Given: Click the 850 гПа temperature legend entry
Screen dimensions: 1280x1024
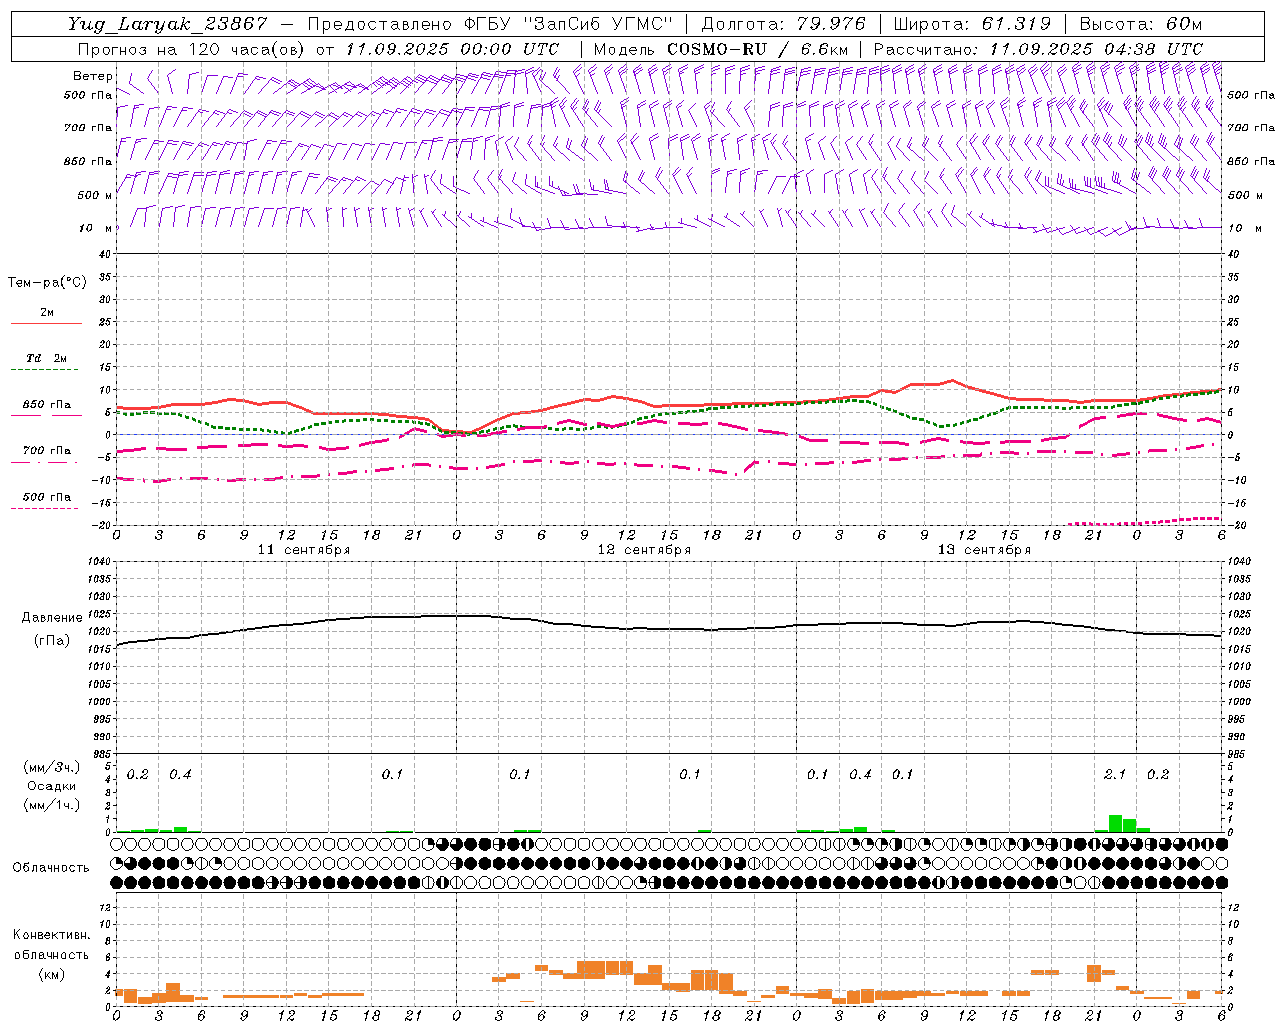Looking at the screenshot, I should (x=46, y=405).
